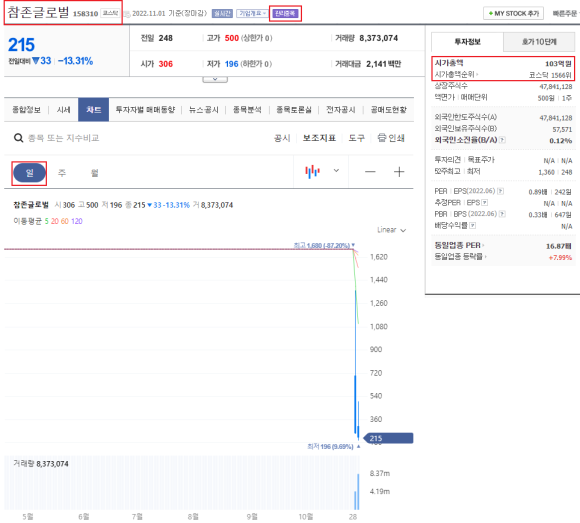Zoom in chart with the plus icon
The height and width of the screenshot is (523, 580).
pos(399,172)
